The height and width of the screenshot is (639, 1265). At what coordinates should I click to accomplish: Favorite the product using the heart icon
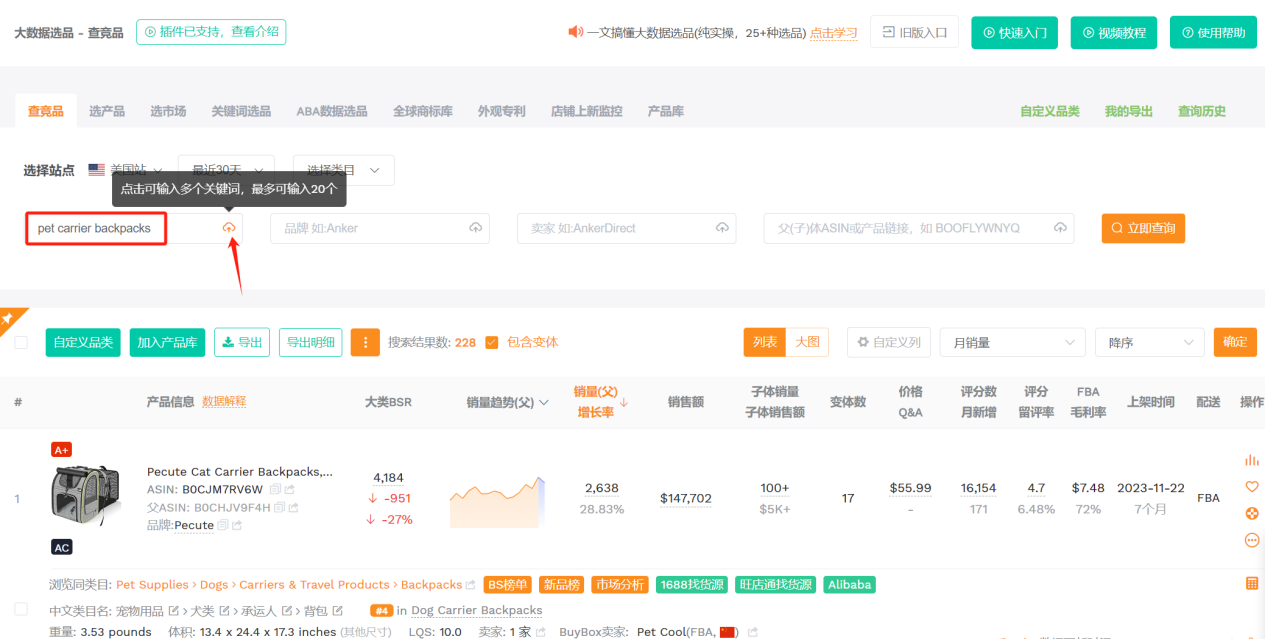[1251, 486]
